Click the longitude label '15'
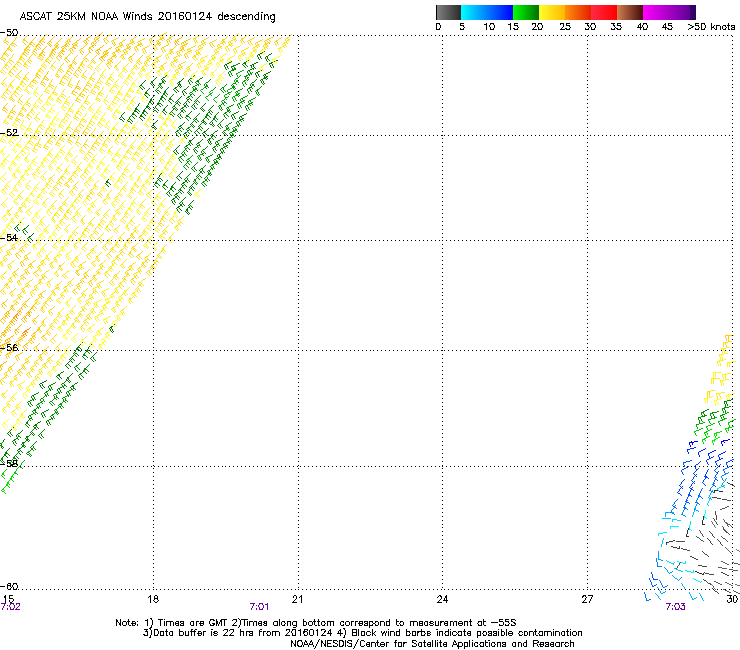This screenshot has width=740, height=650. pos(8,599)
